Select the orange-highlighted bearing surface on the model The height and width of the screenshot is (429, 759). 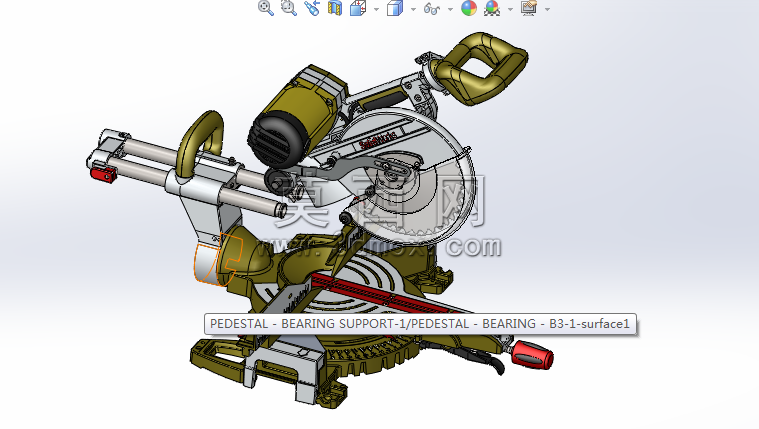206,264
